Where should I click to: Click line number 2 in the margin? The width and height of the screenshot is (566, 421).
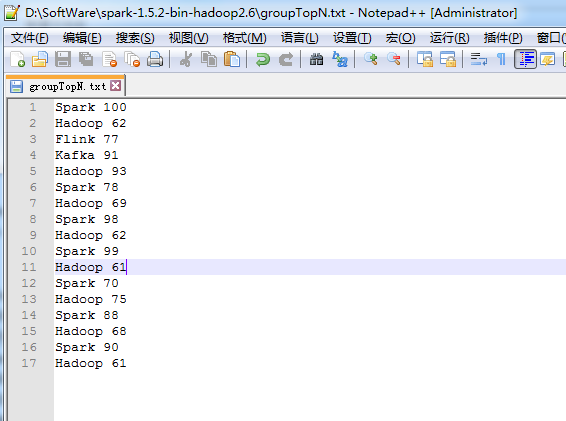tap(33, 123)
